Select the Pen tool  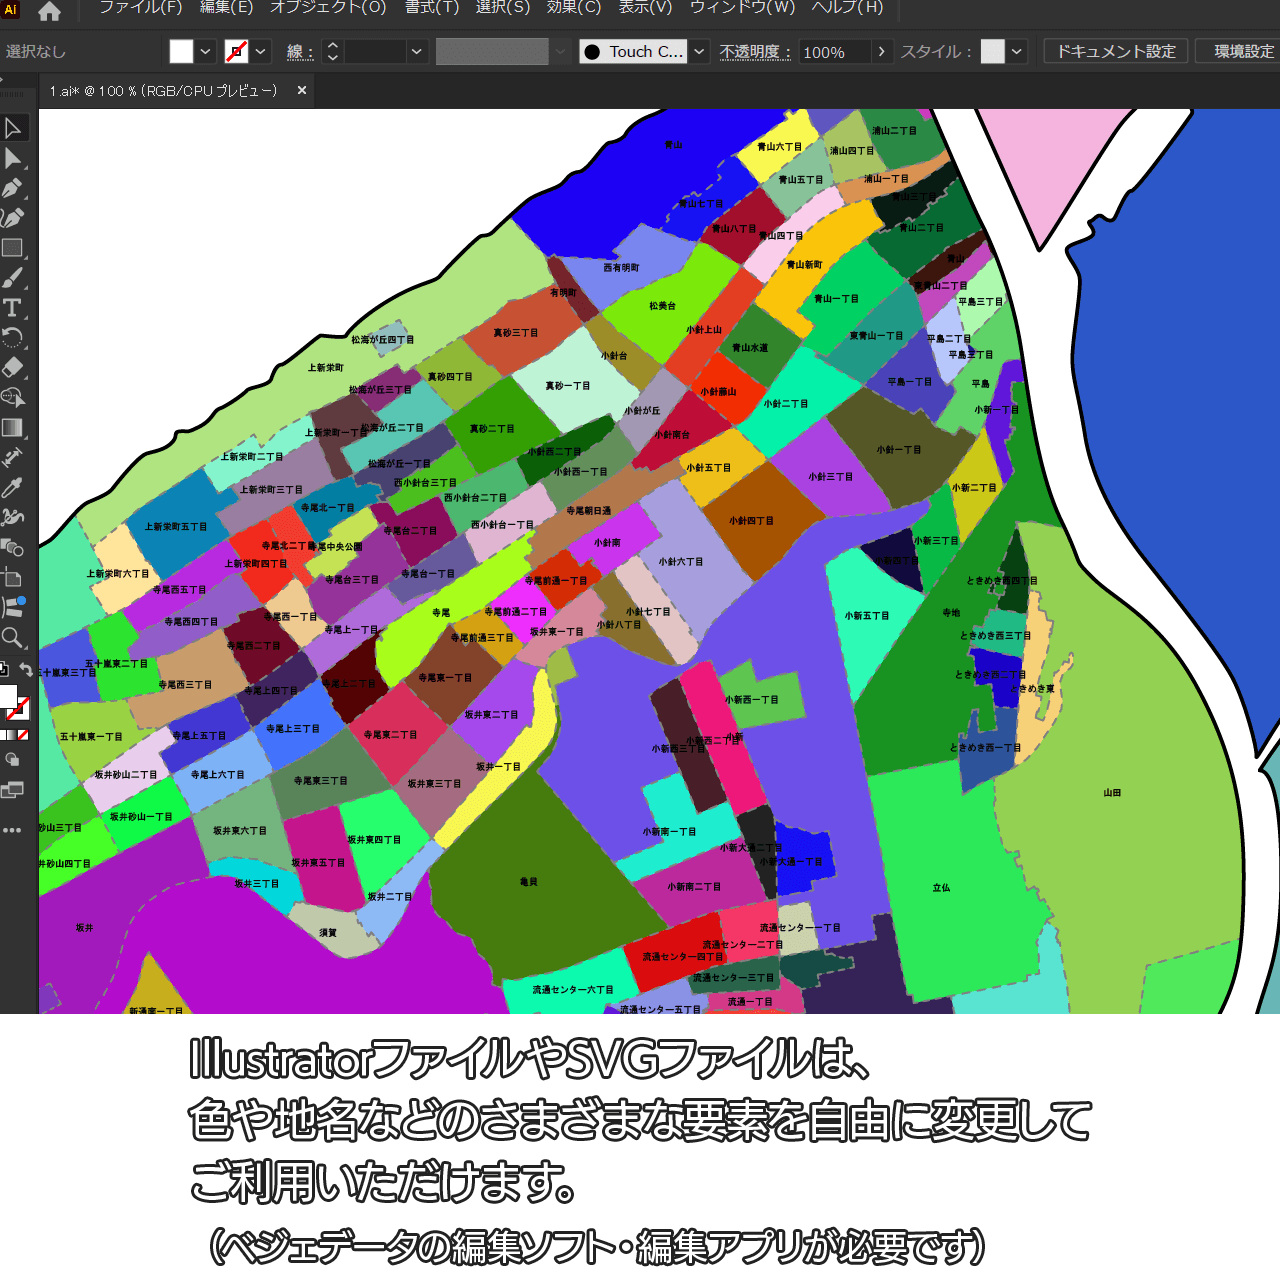[x=13, y=188]
